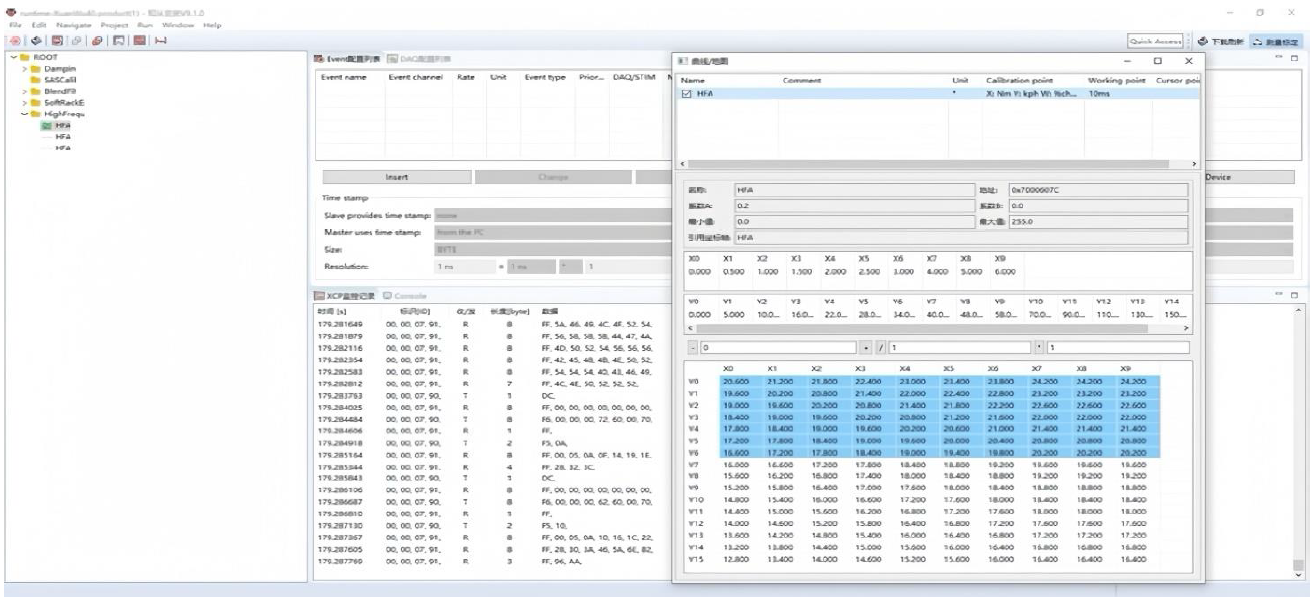Click the Quick Access field
Image resolution: width=1313 pixels, height=600 pixels.
click(x=1155, y=42)
